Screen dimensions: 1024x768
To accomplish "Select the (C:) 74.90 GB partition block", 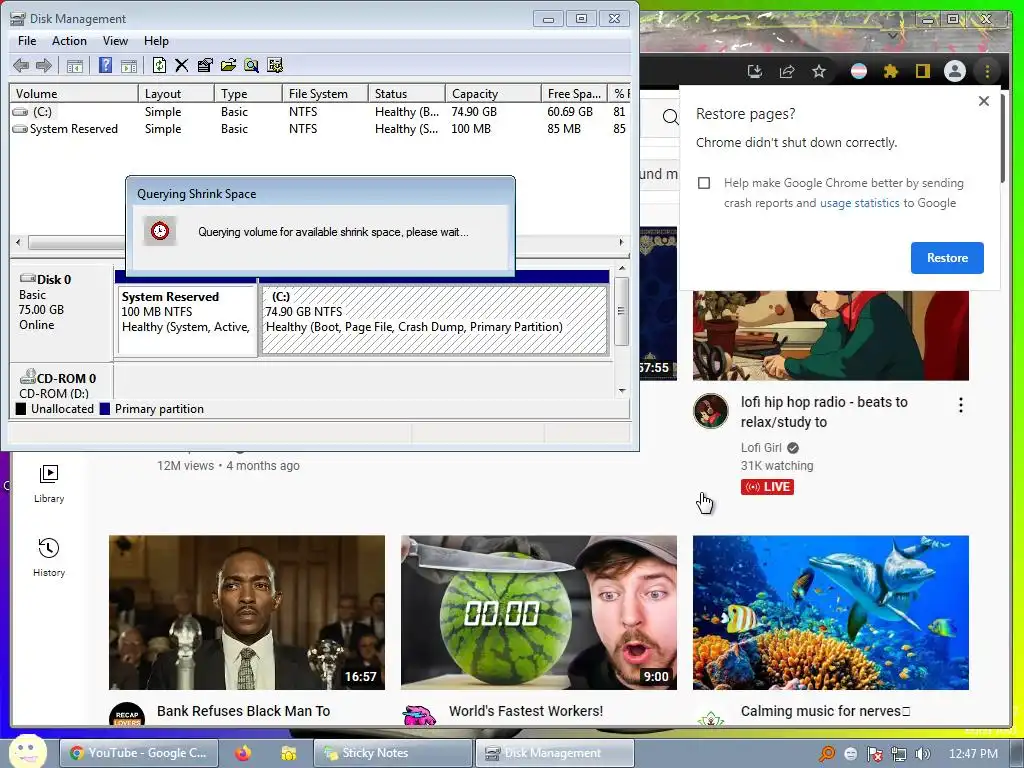I will [x=434, y=319].
